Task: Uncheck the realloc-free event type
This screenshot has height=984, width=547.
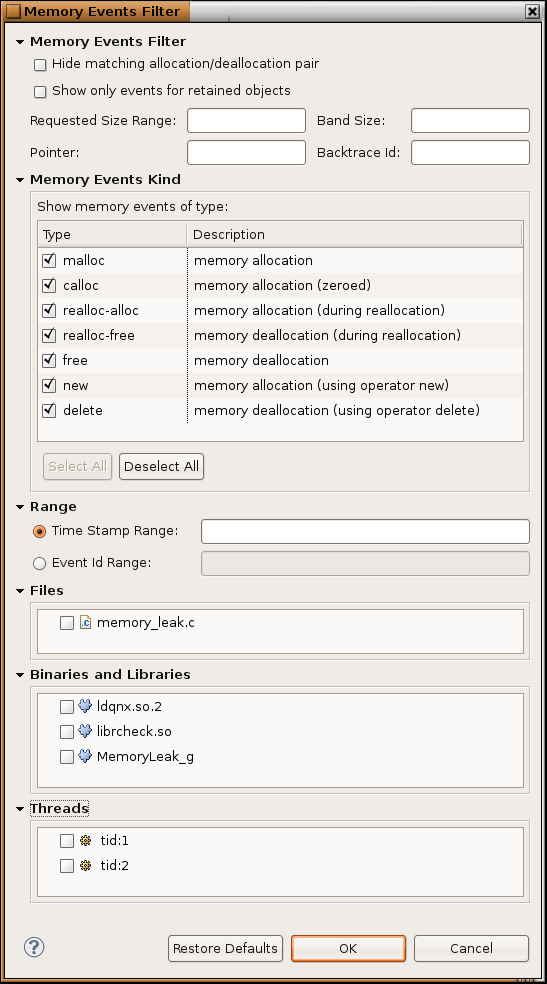Action: point(49,335)
